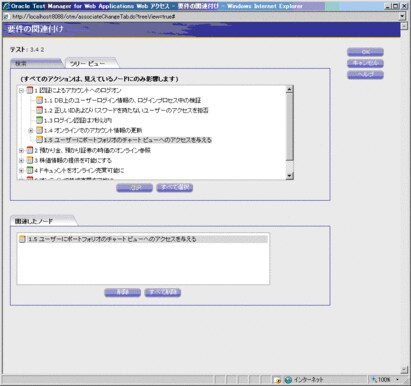The height and width of the screenshot is (386, 411).
Task: Click the node icon in 関連したノード list
Action: 22,239
